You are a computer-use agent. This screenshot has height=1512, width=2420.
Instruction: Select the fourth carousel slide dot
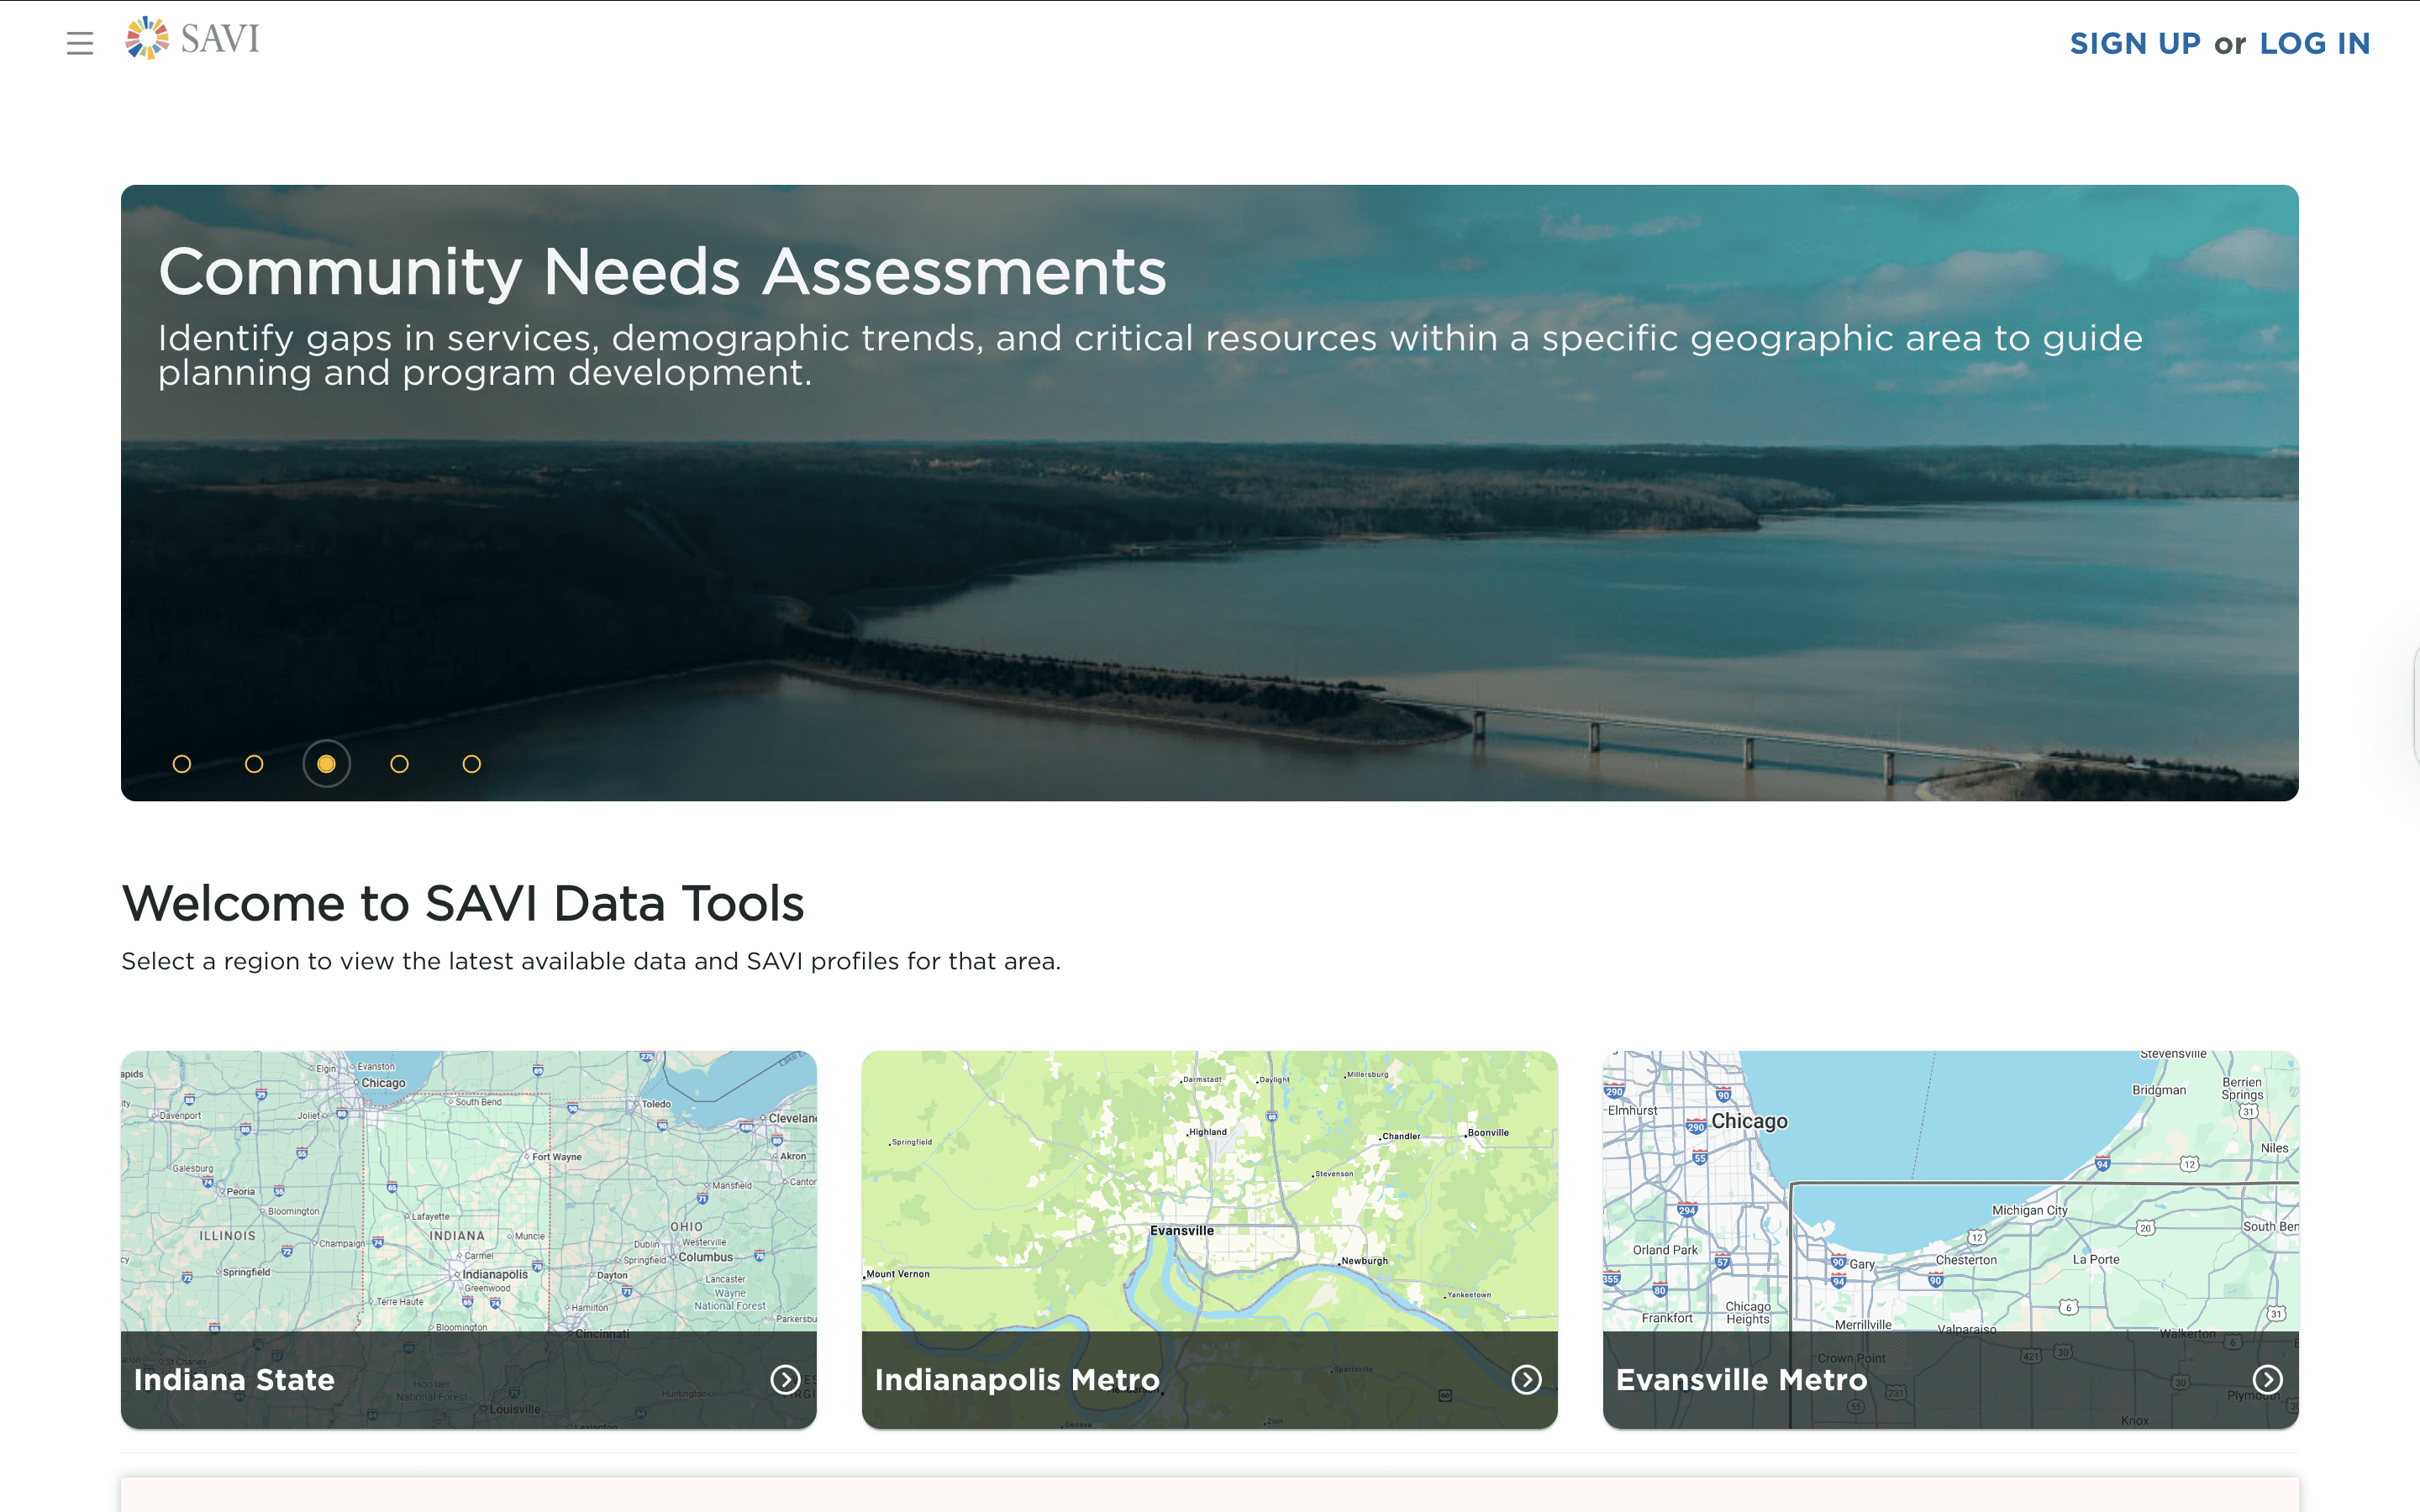[399, 764]
